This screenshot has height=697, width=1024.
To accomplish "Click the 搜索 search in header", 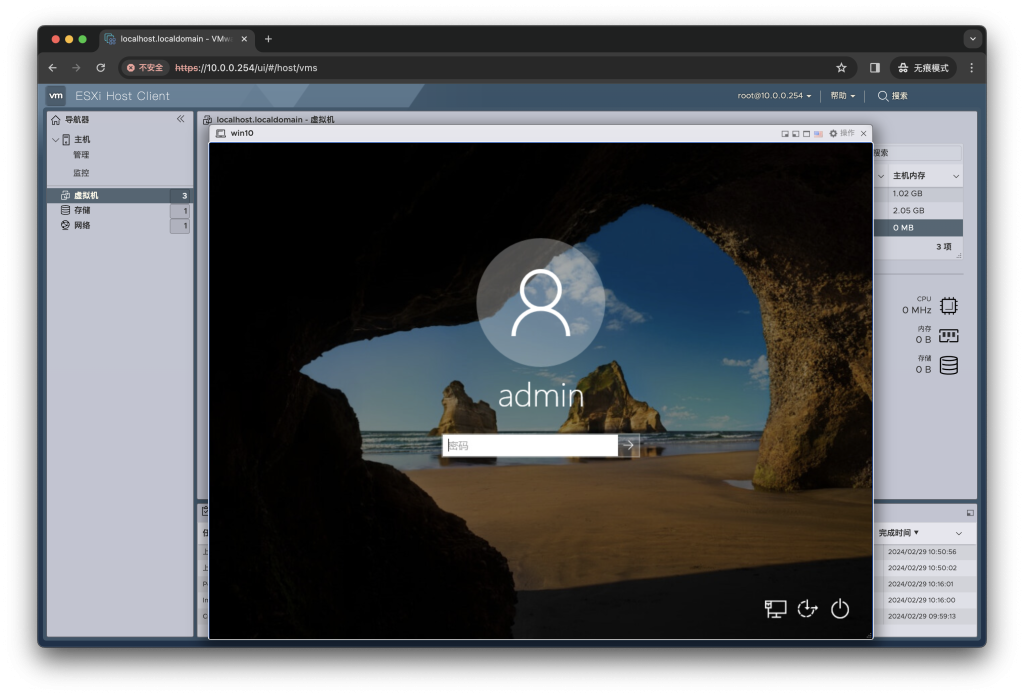I will [x=893, y=96].
